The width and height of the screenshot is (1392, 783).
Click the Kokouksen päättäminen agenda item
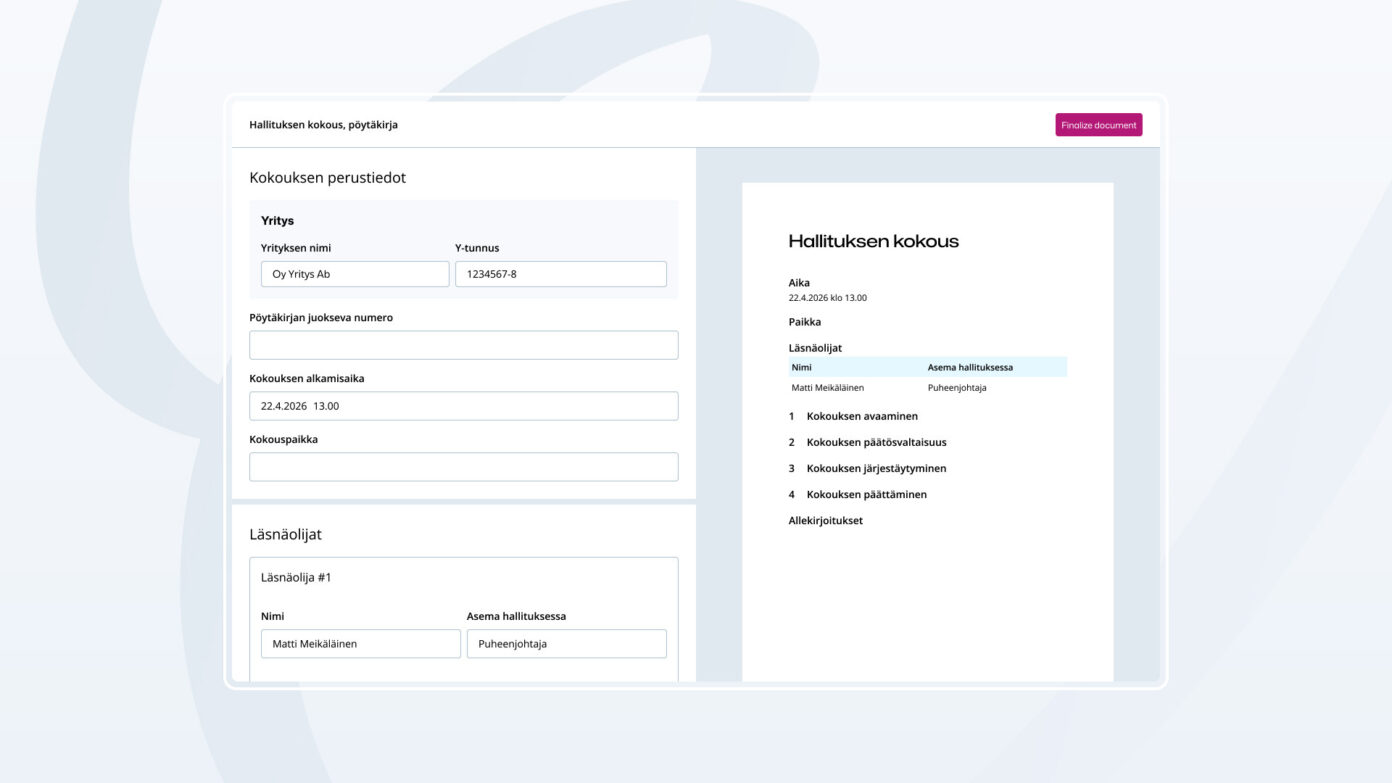click(866, 494)
